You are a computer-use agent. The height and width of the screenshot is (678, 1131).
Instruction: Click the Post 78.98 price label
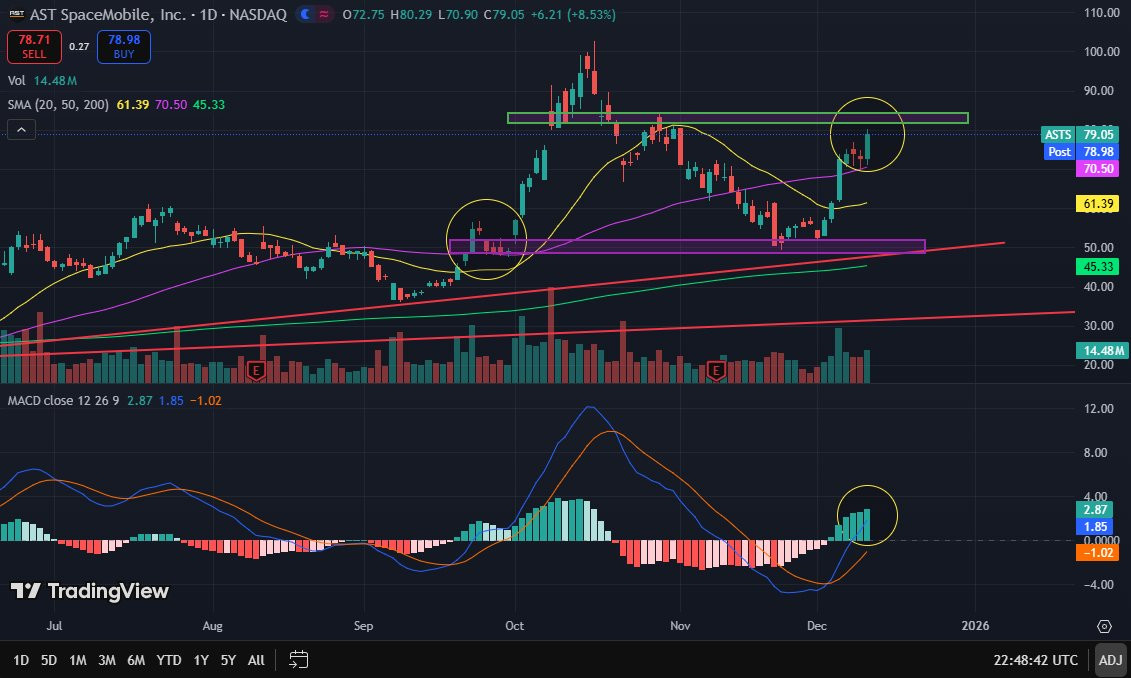tap(1081, 151)
